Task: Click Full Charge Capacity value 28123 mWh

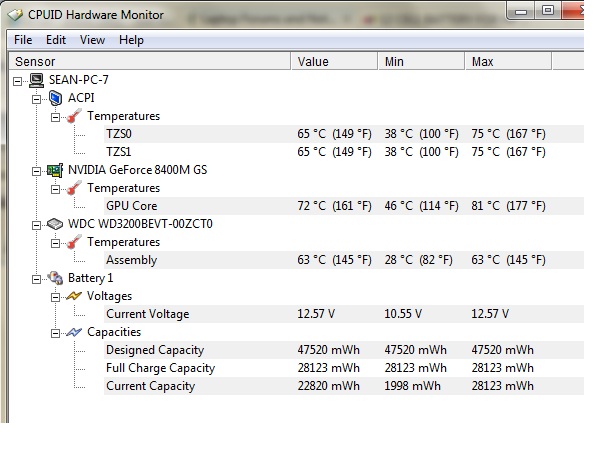Action: pyautogui.click(x=329, y=368)
